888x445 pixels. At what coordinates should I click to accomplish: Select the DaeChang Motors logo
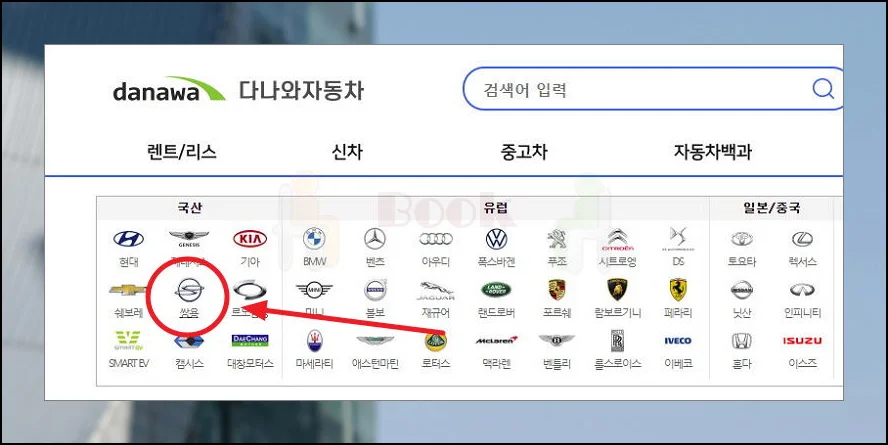tap(250, 340)
